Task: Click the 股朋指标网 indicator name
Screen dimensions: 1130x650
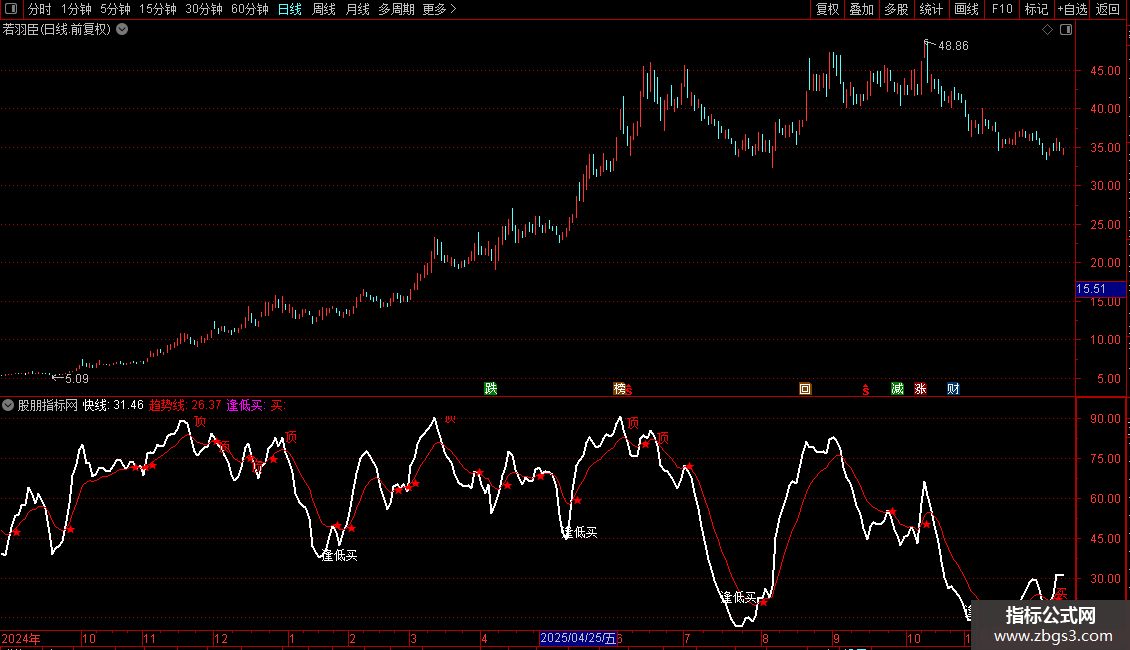Action: (48, 406)
